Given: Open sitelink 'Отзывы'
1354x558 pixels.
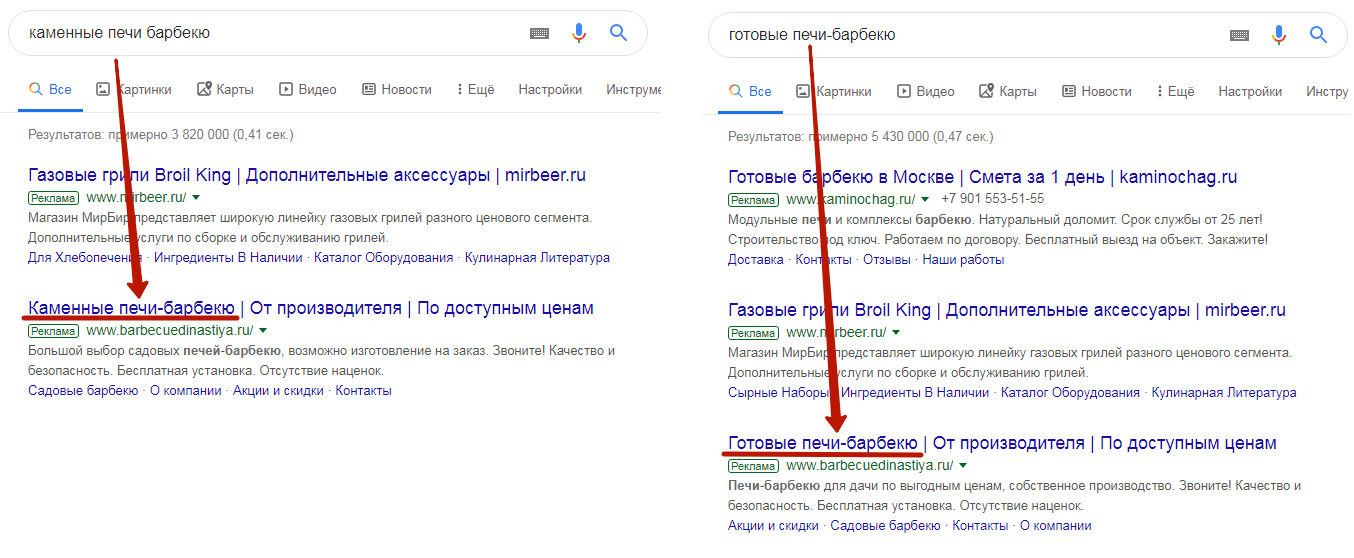Looking at the screenshot, I should coord(887,259).
